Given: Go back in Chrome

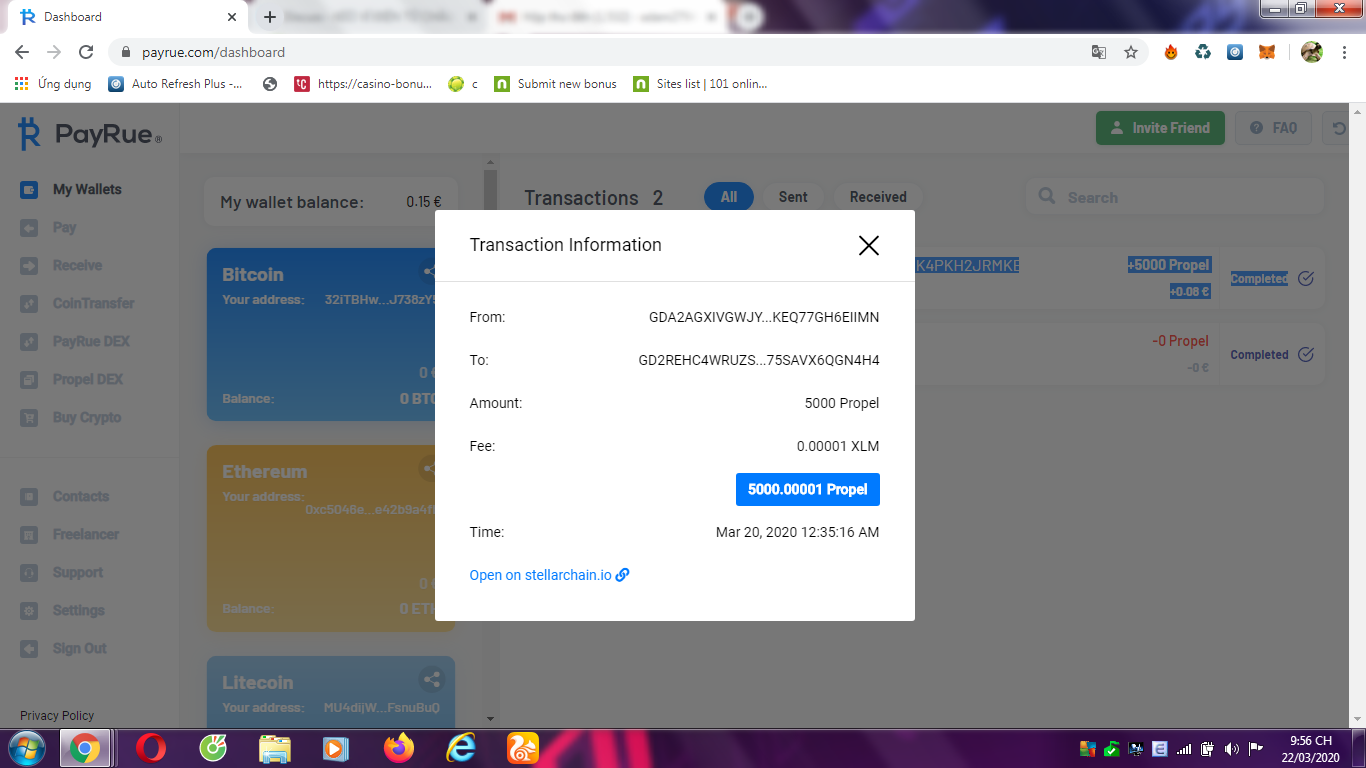Looking at the screenshot, I should pyautogui.click(x=22, y=52).
